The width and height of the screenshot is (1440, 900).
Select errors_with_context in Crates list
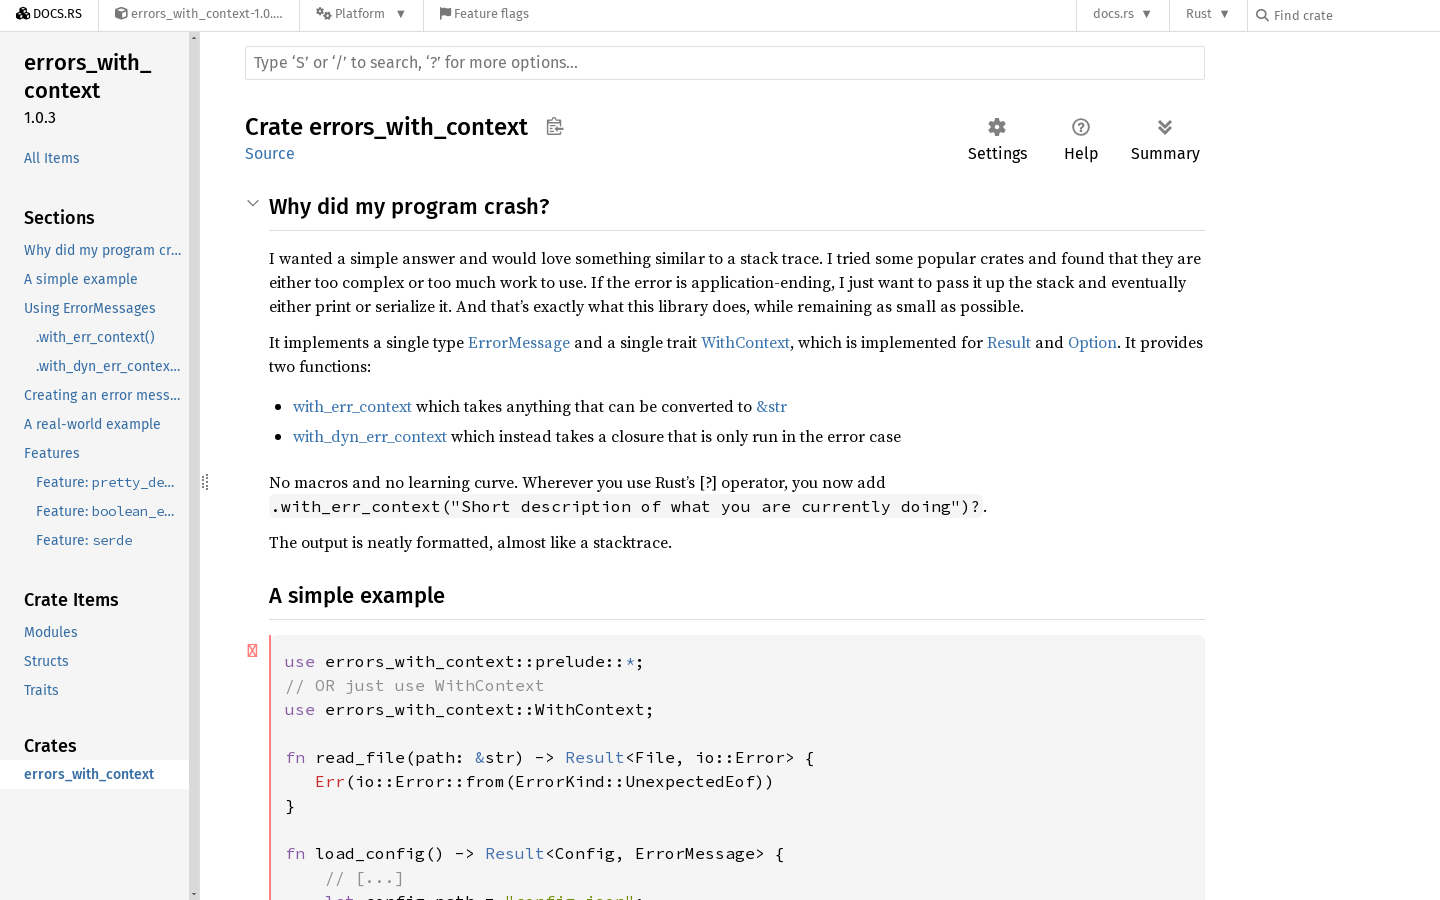click(94, 774)
